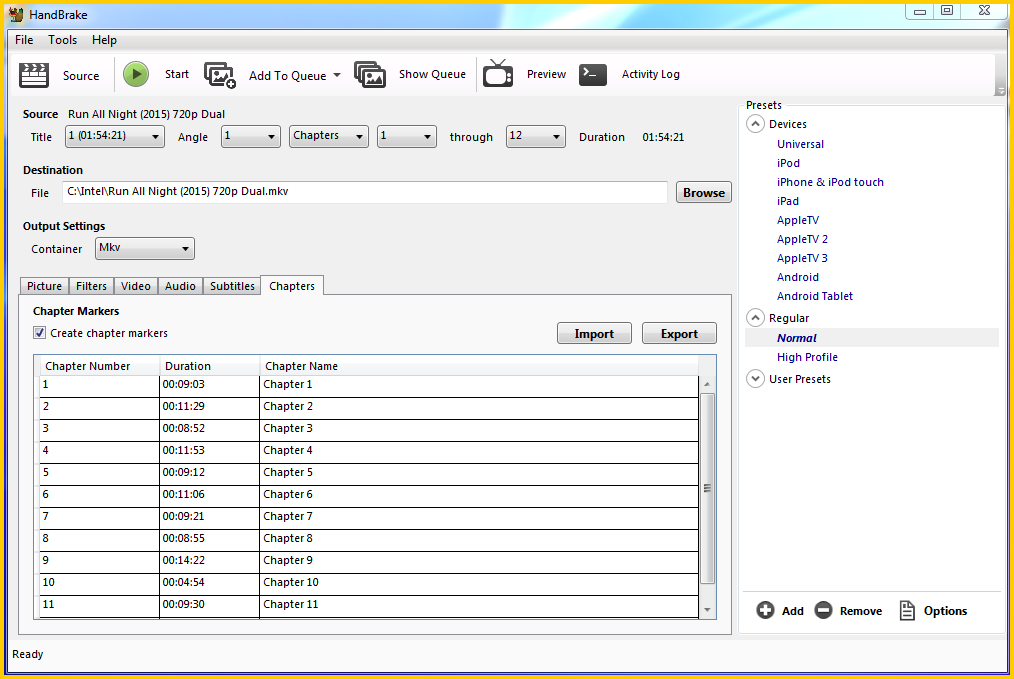Select the AppleTV 2 preset
Image resolution: width=1014 pixels, height=679 pixels.
[x=802, y=239]
